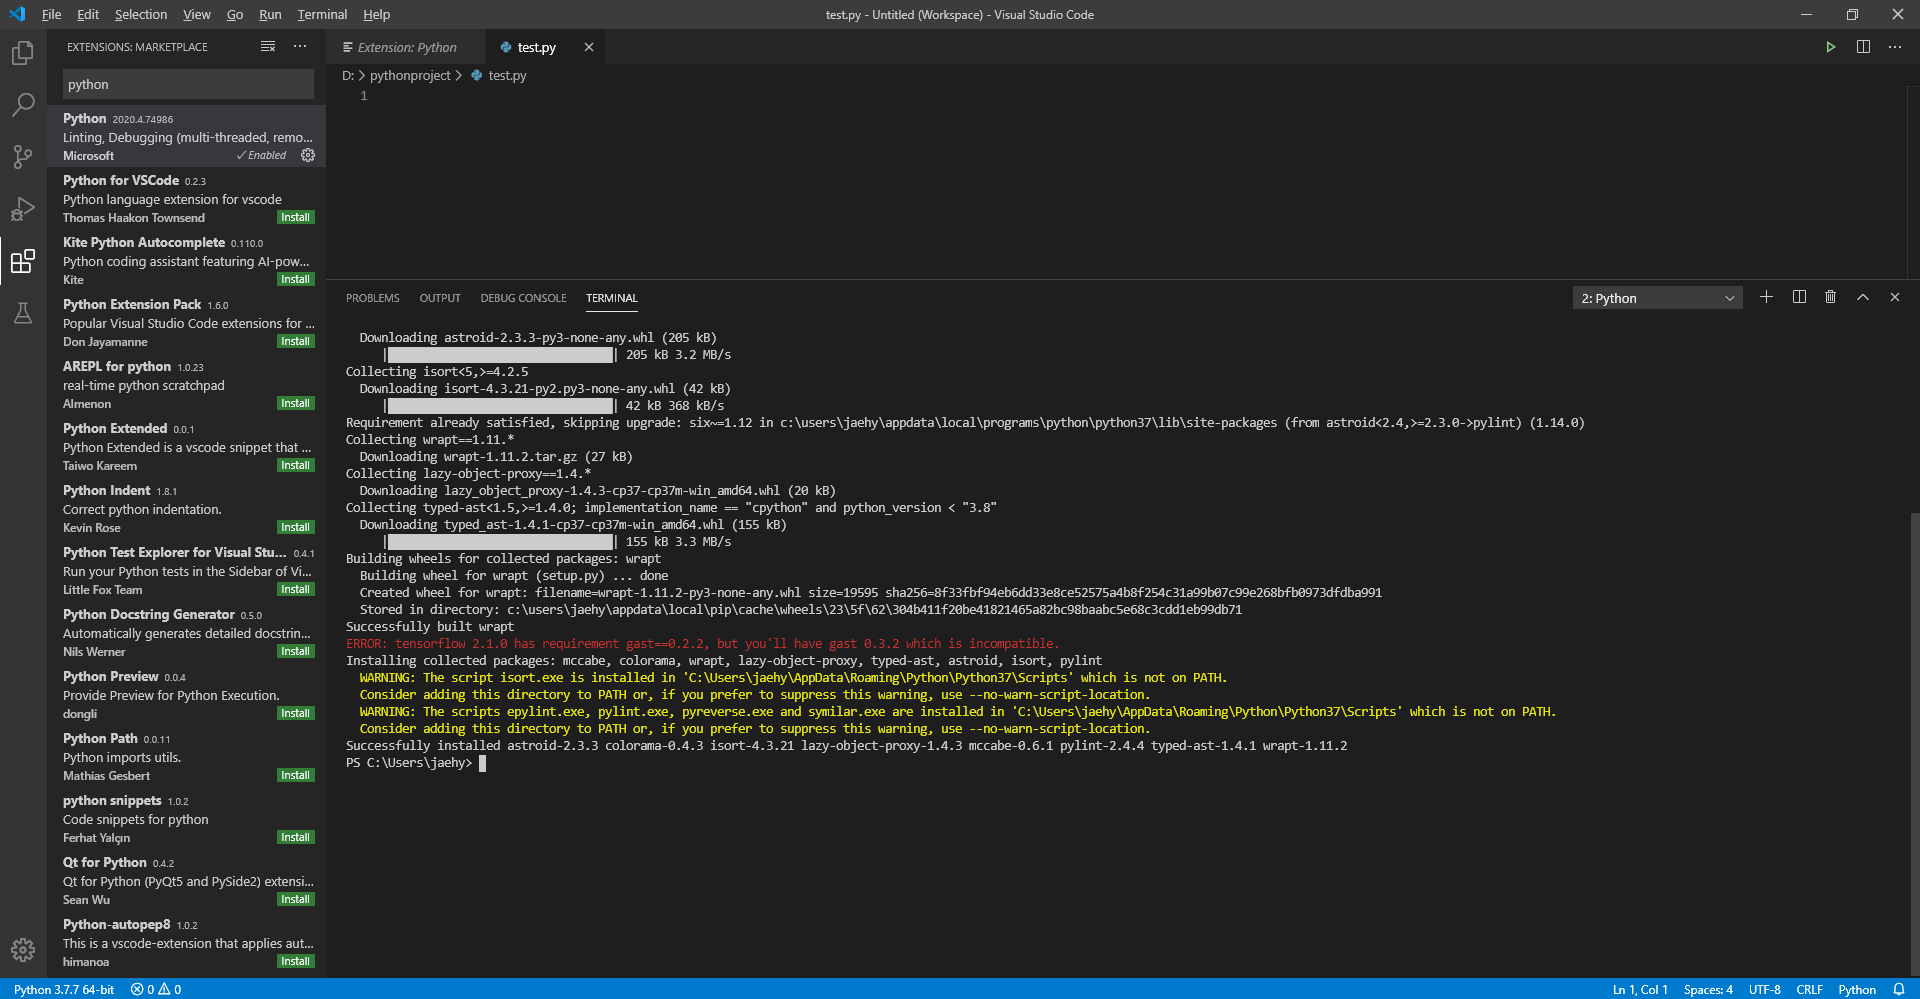Open the Selection menu
Image resolution: width=1920 pixels, height=999 pixels.
141,14
